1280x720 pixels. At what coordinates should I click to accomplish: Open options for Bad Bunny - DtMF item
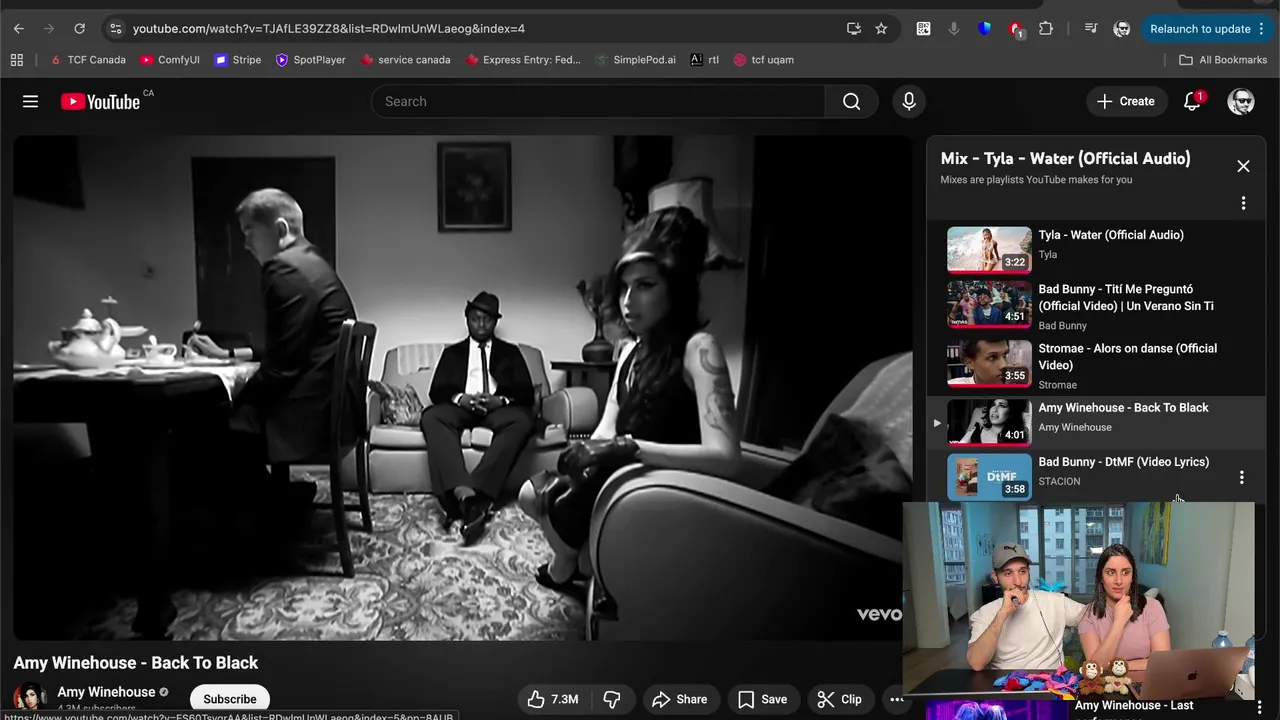coord(1242,478)
